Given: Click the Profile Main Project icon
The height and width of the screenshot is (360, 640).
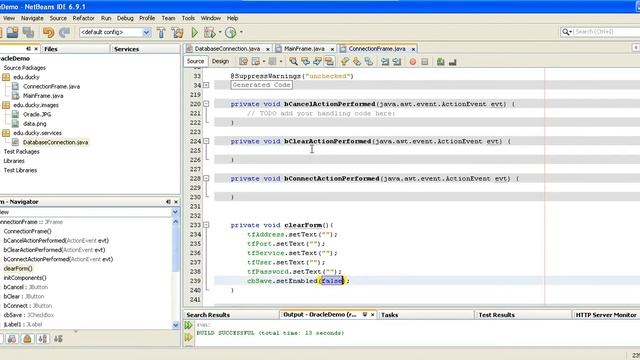Looking at the screenshot, I should point(231,32).
